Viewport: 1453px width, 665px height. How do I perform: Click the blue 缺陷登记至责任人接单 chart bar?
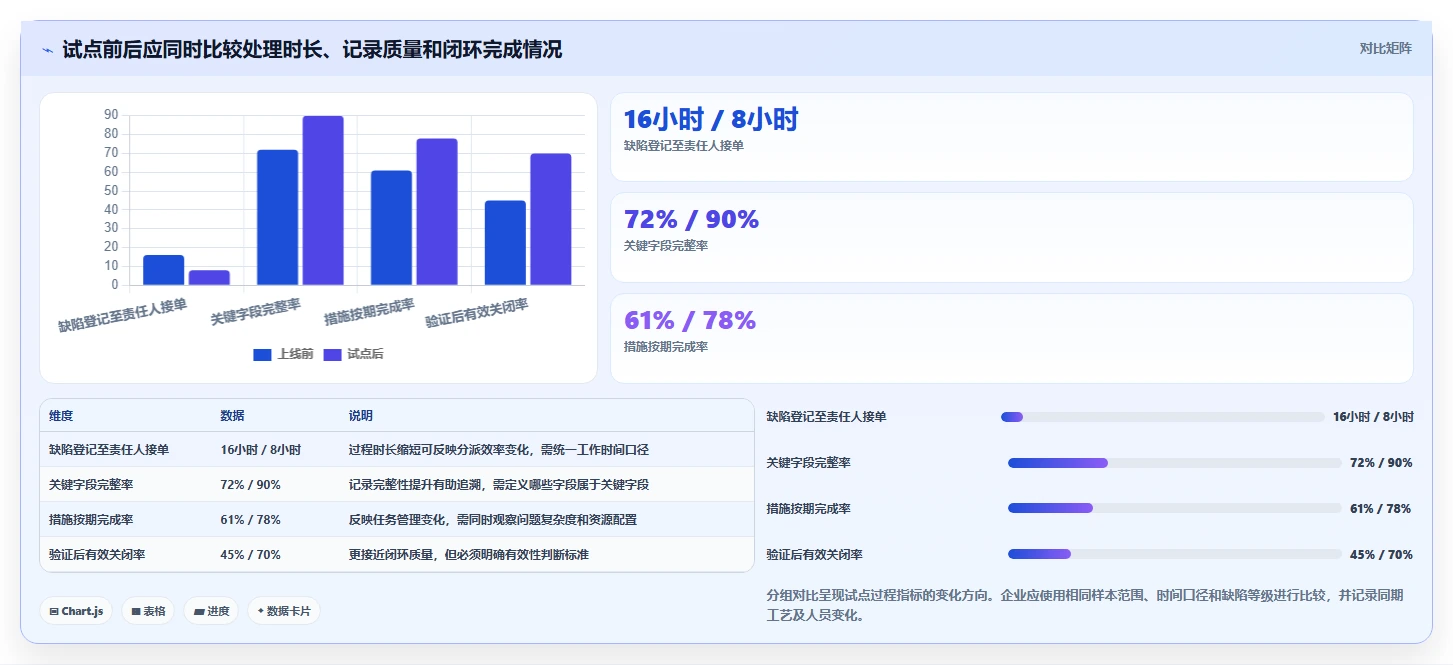pos(163,270)
